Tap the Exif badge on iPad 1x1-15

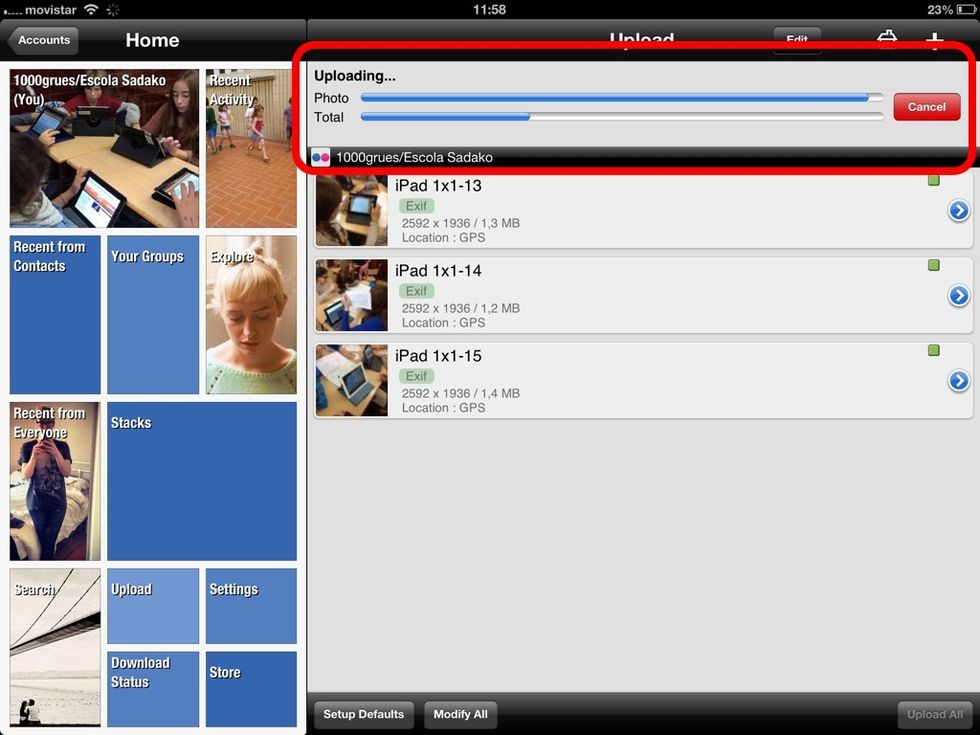pos(416,376)
